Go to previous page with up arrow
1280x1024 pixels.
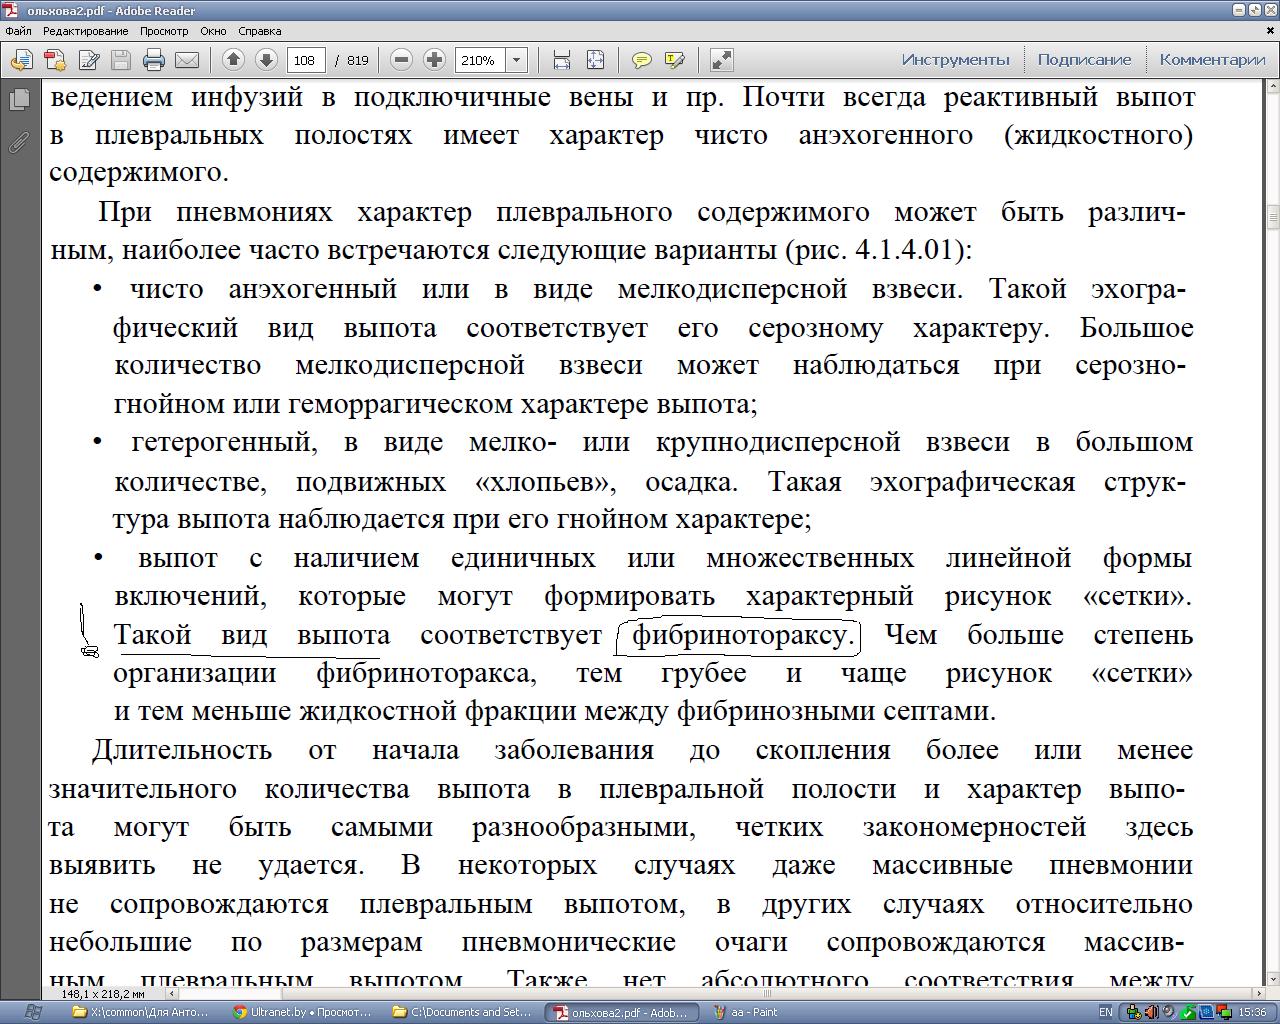click(233, 60)
